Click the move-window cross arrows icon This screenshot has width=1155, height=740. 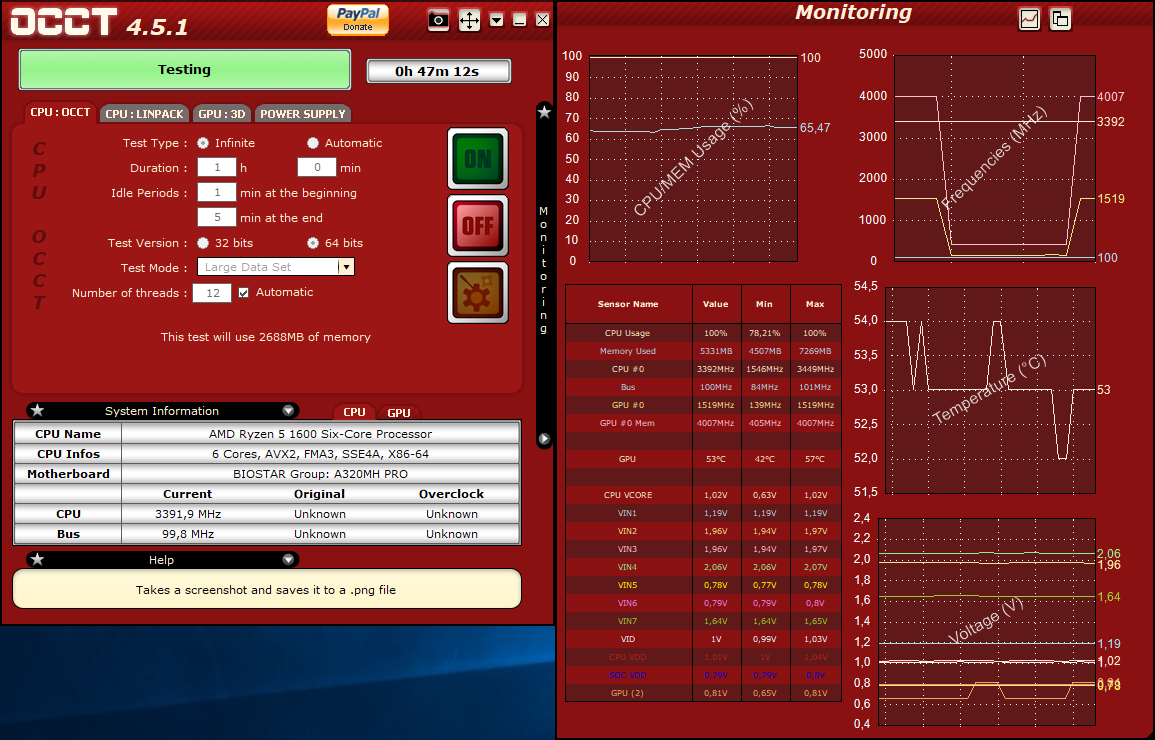click(x=469, y=20)
